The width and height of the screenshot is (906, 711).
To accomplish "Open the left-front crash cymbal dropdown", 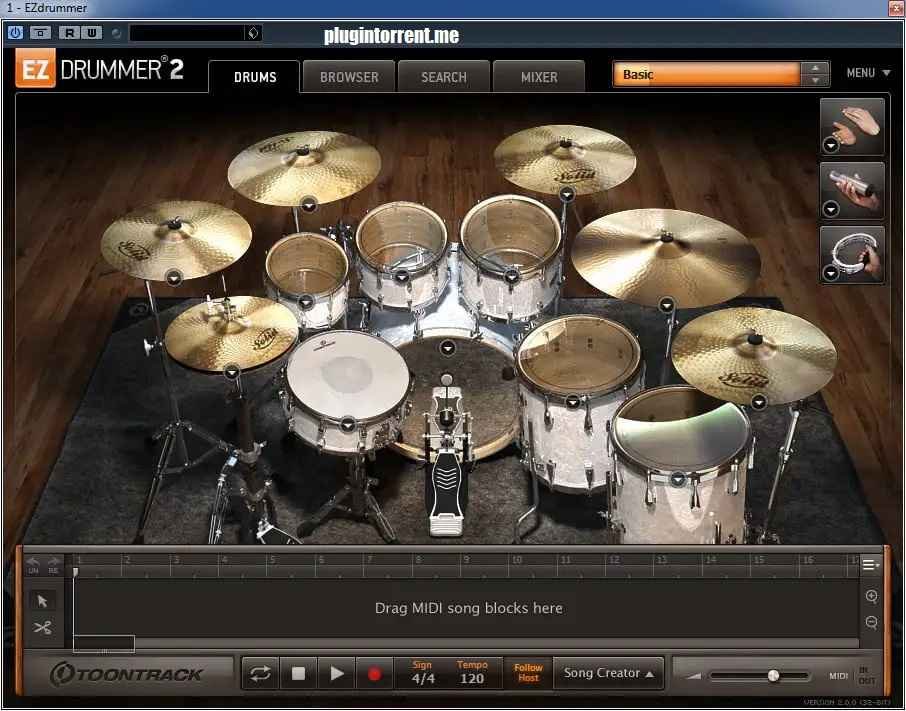I will [174, 278].
